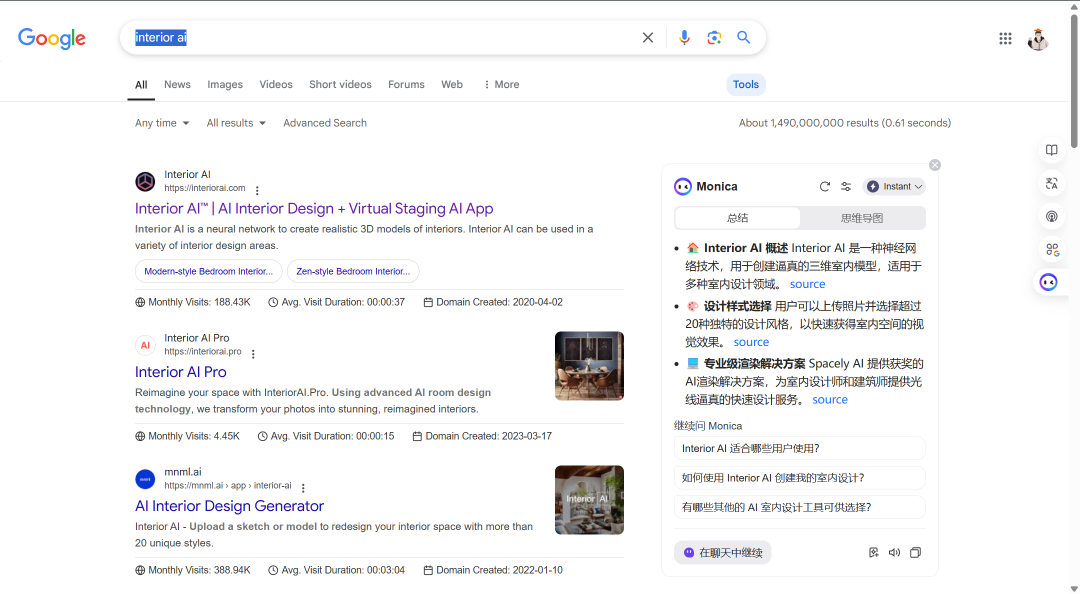Open the Google logo homepage
1080x594 pixels.
[52, 38]
